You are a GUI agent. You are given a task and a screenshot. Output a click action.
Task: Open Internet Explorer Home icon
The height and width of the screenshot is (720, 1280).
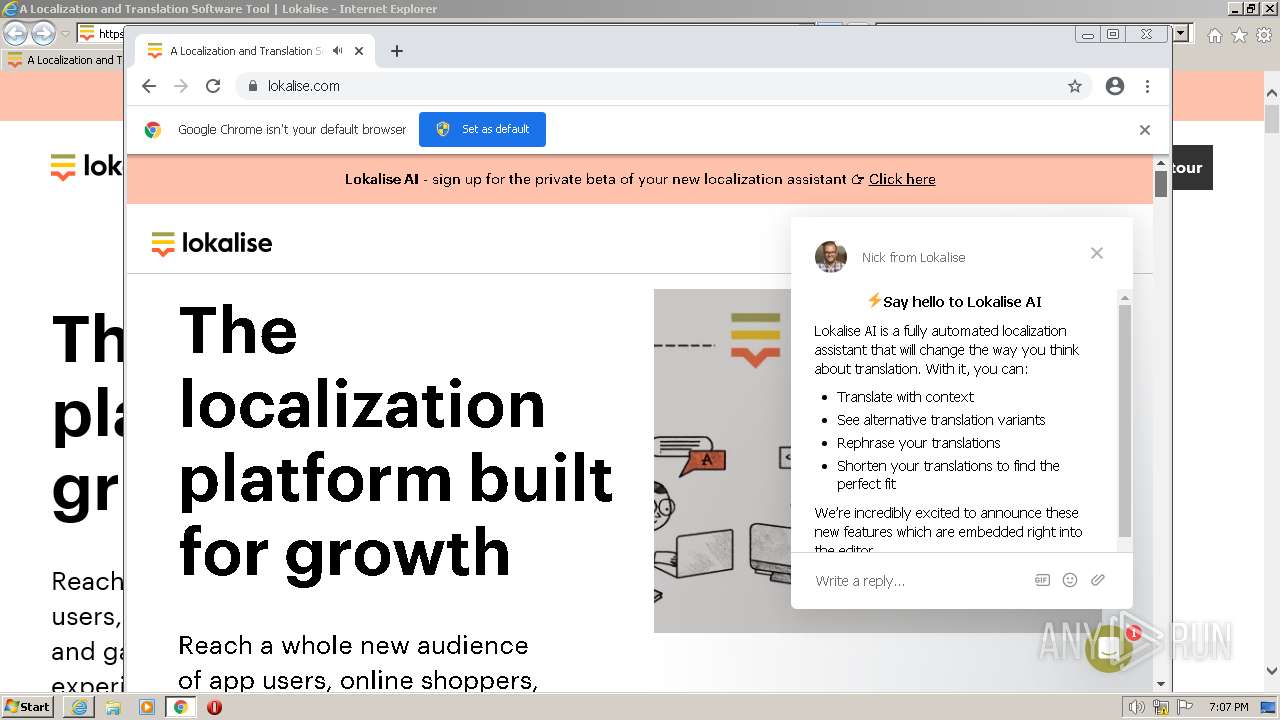tap(1214, 35)
